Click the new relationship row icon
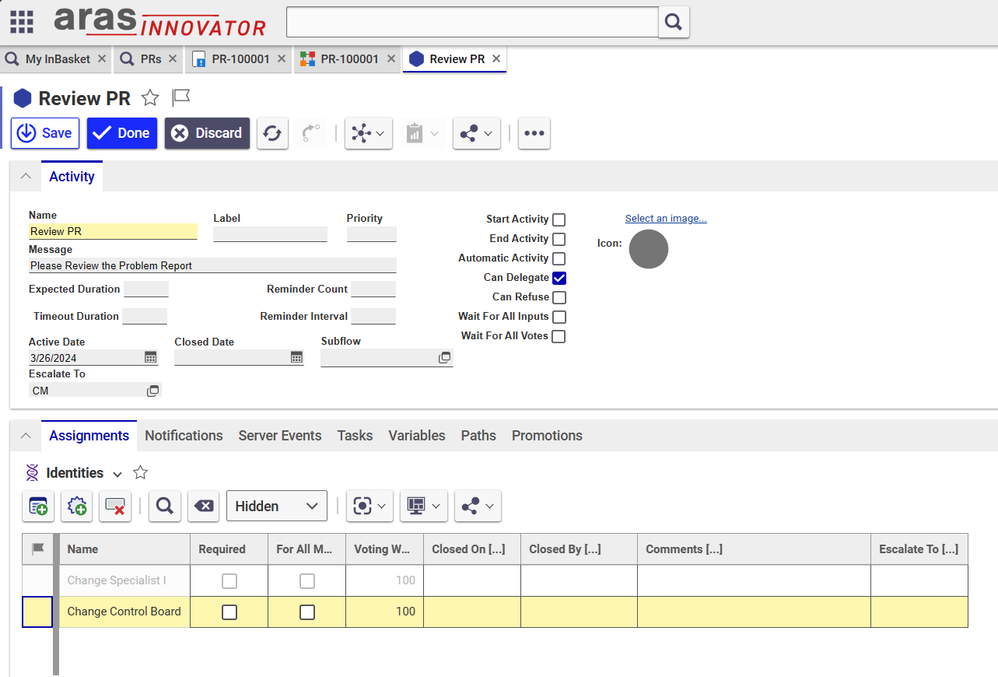 coord(38,507)
